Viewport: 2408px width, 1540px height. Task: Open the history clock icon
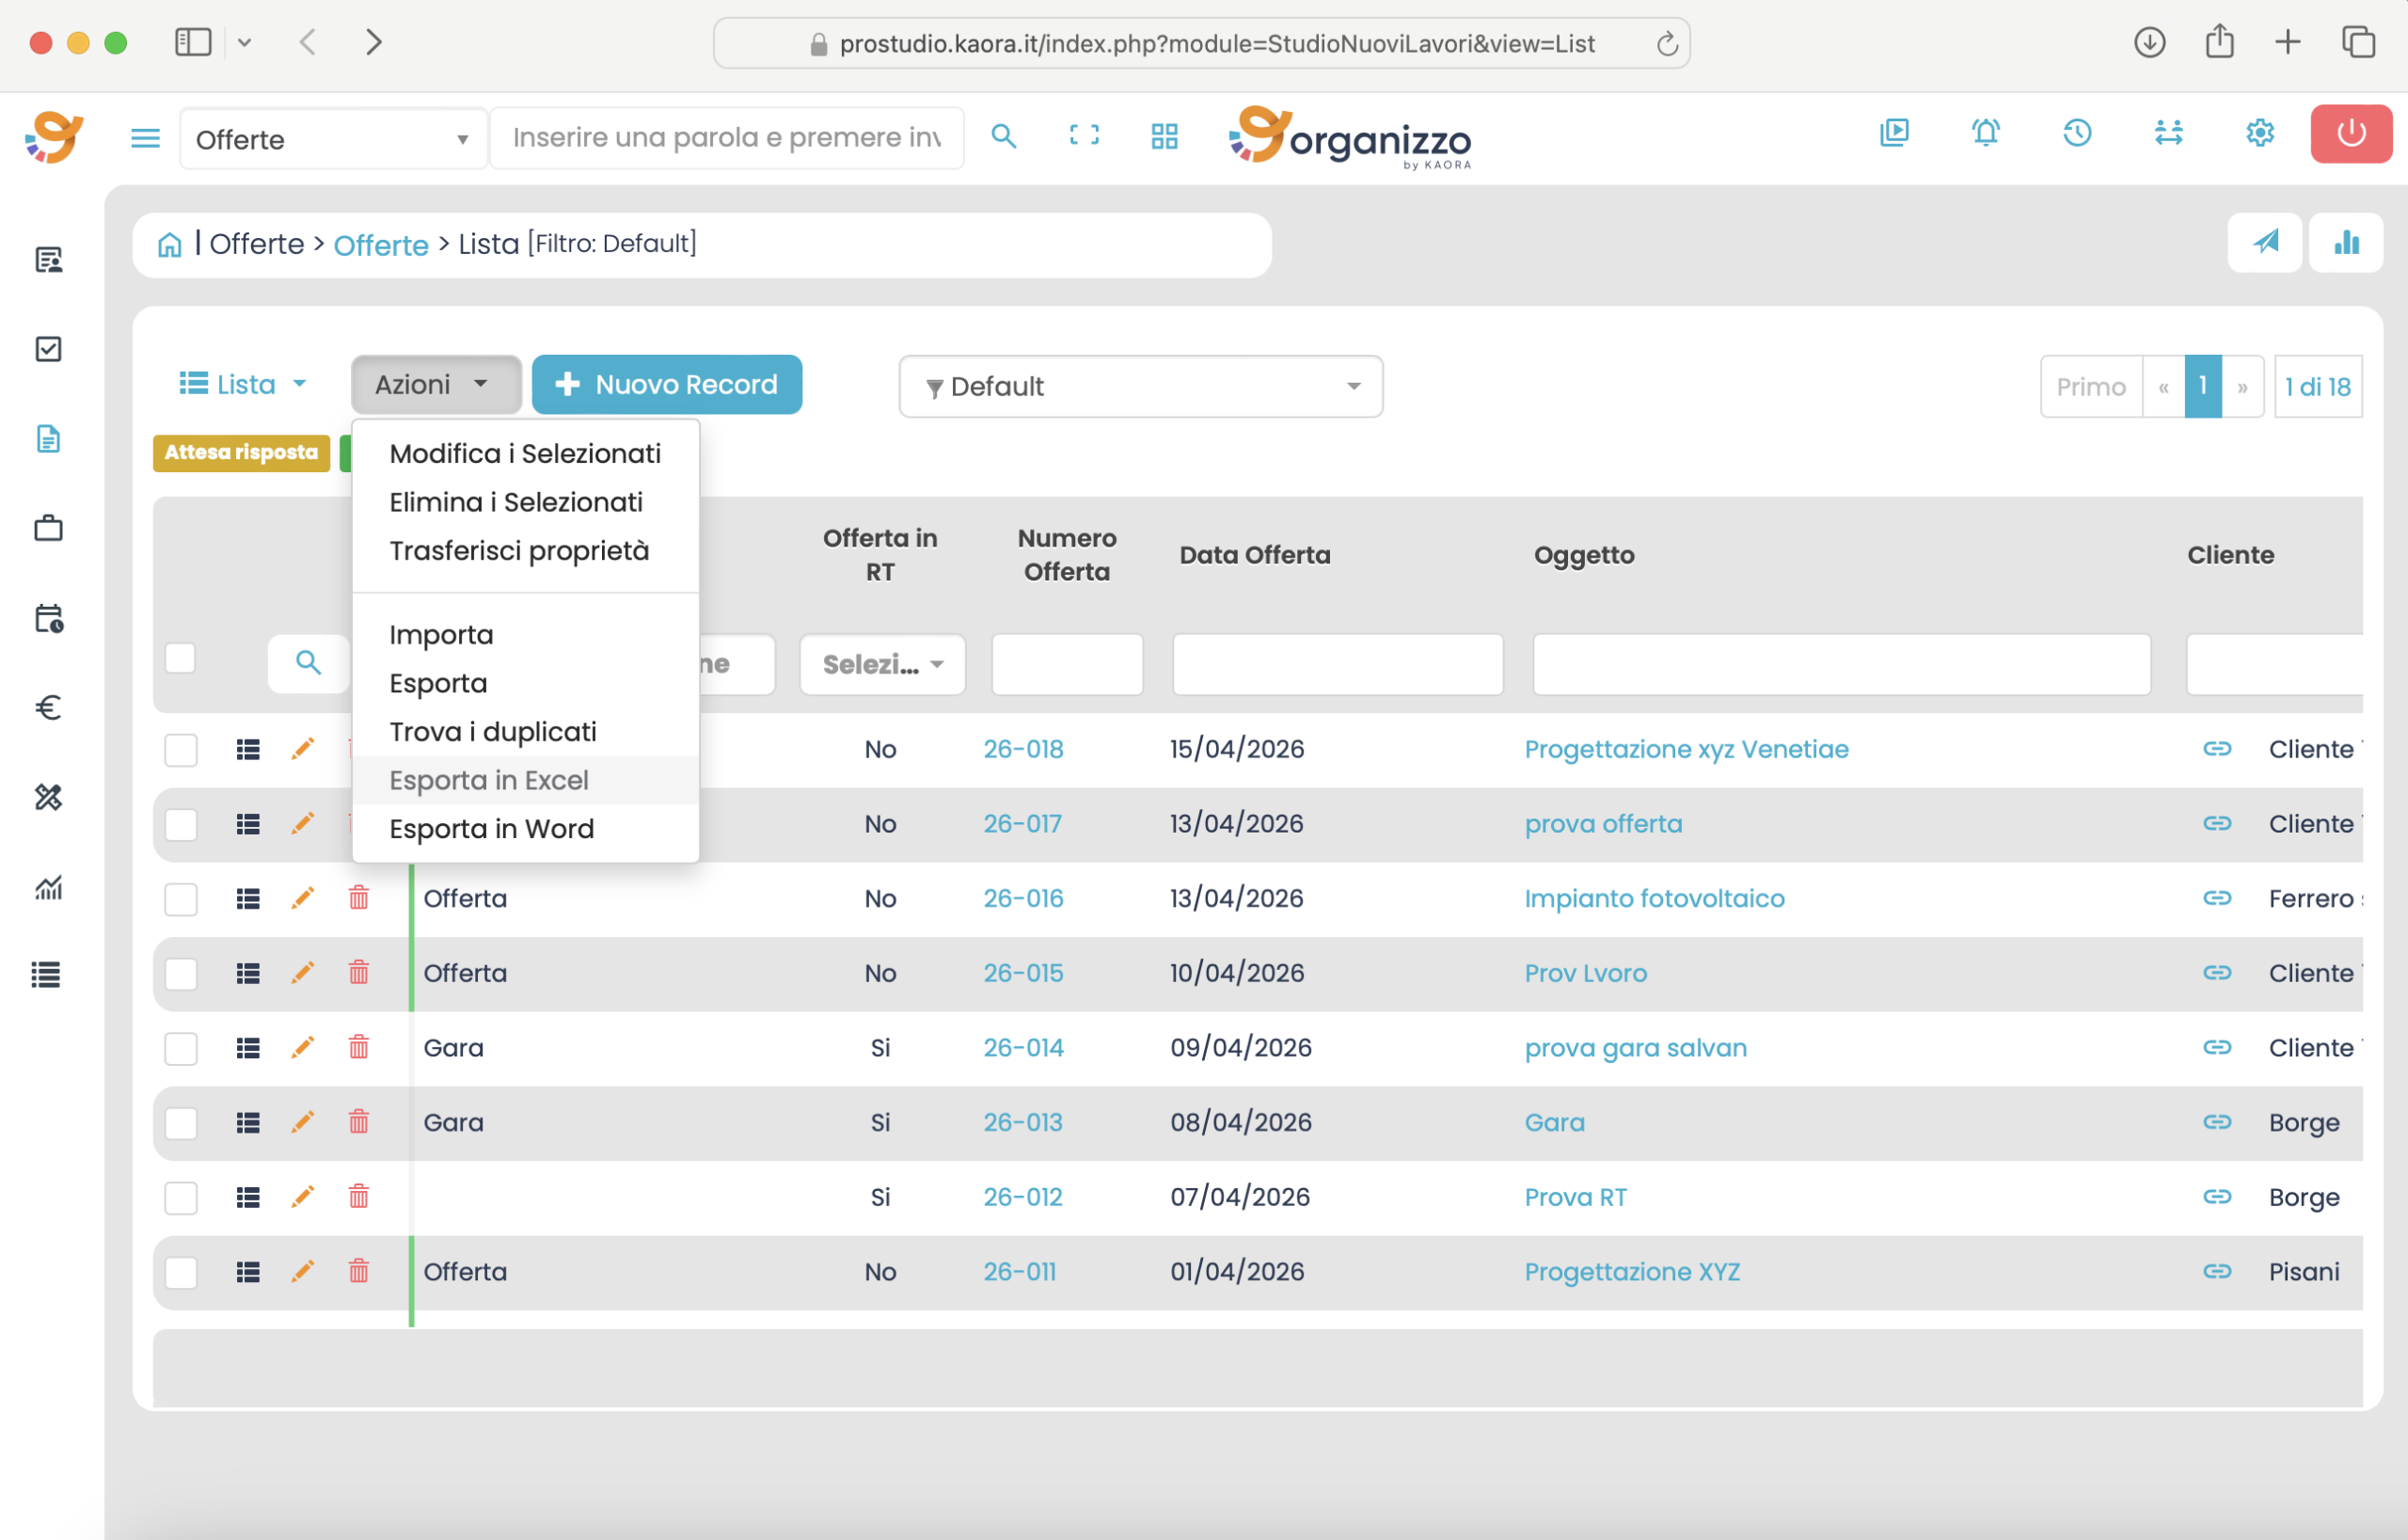pyautogui.click(x=2077, y=133)
